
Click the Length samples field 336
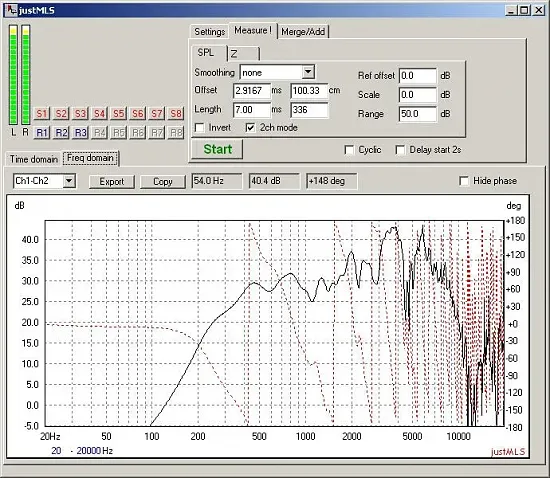309,110
